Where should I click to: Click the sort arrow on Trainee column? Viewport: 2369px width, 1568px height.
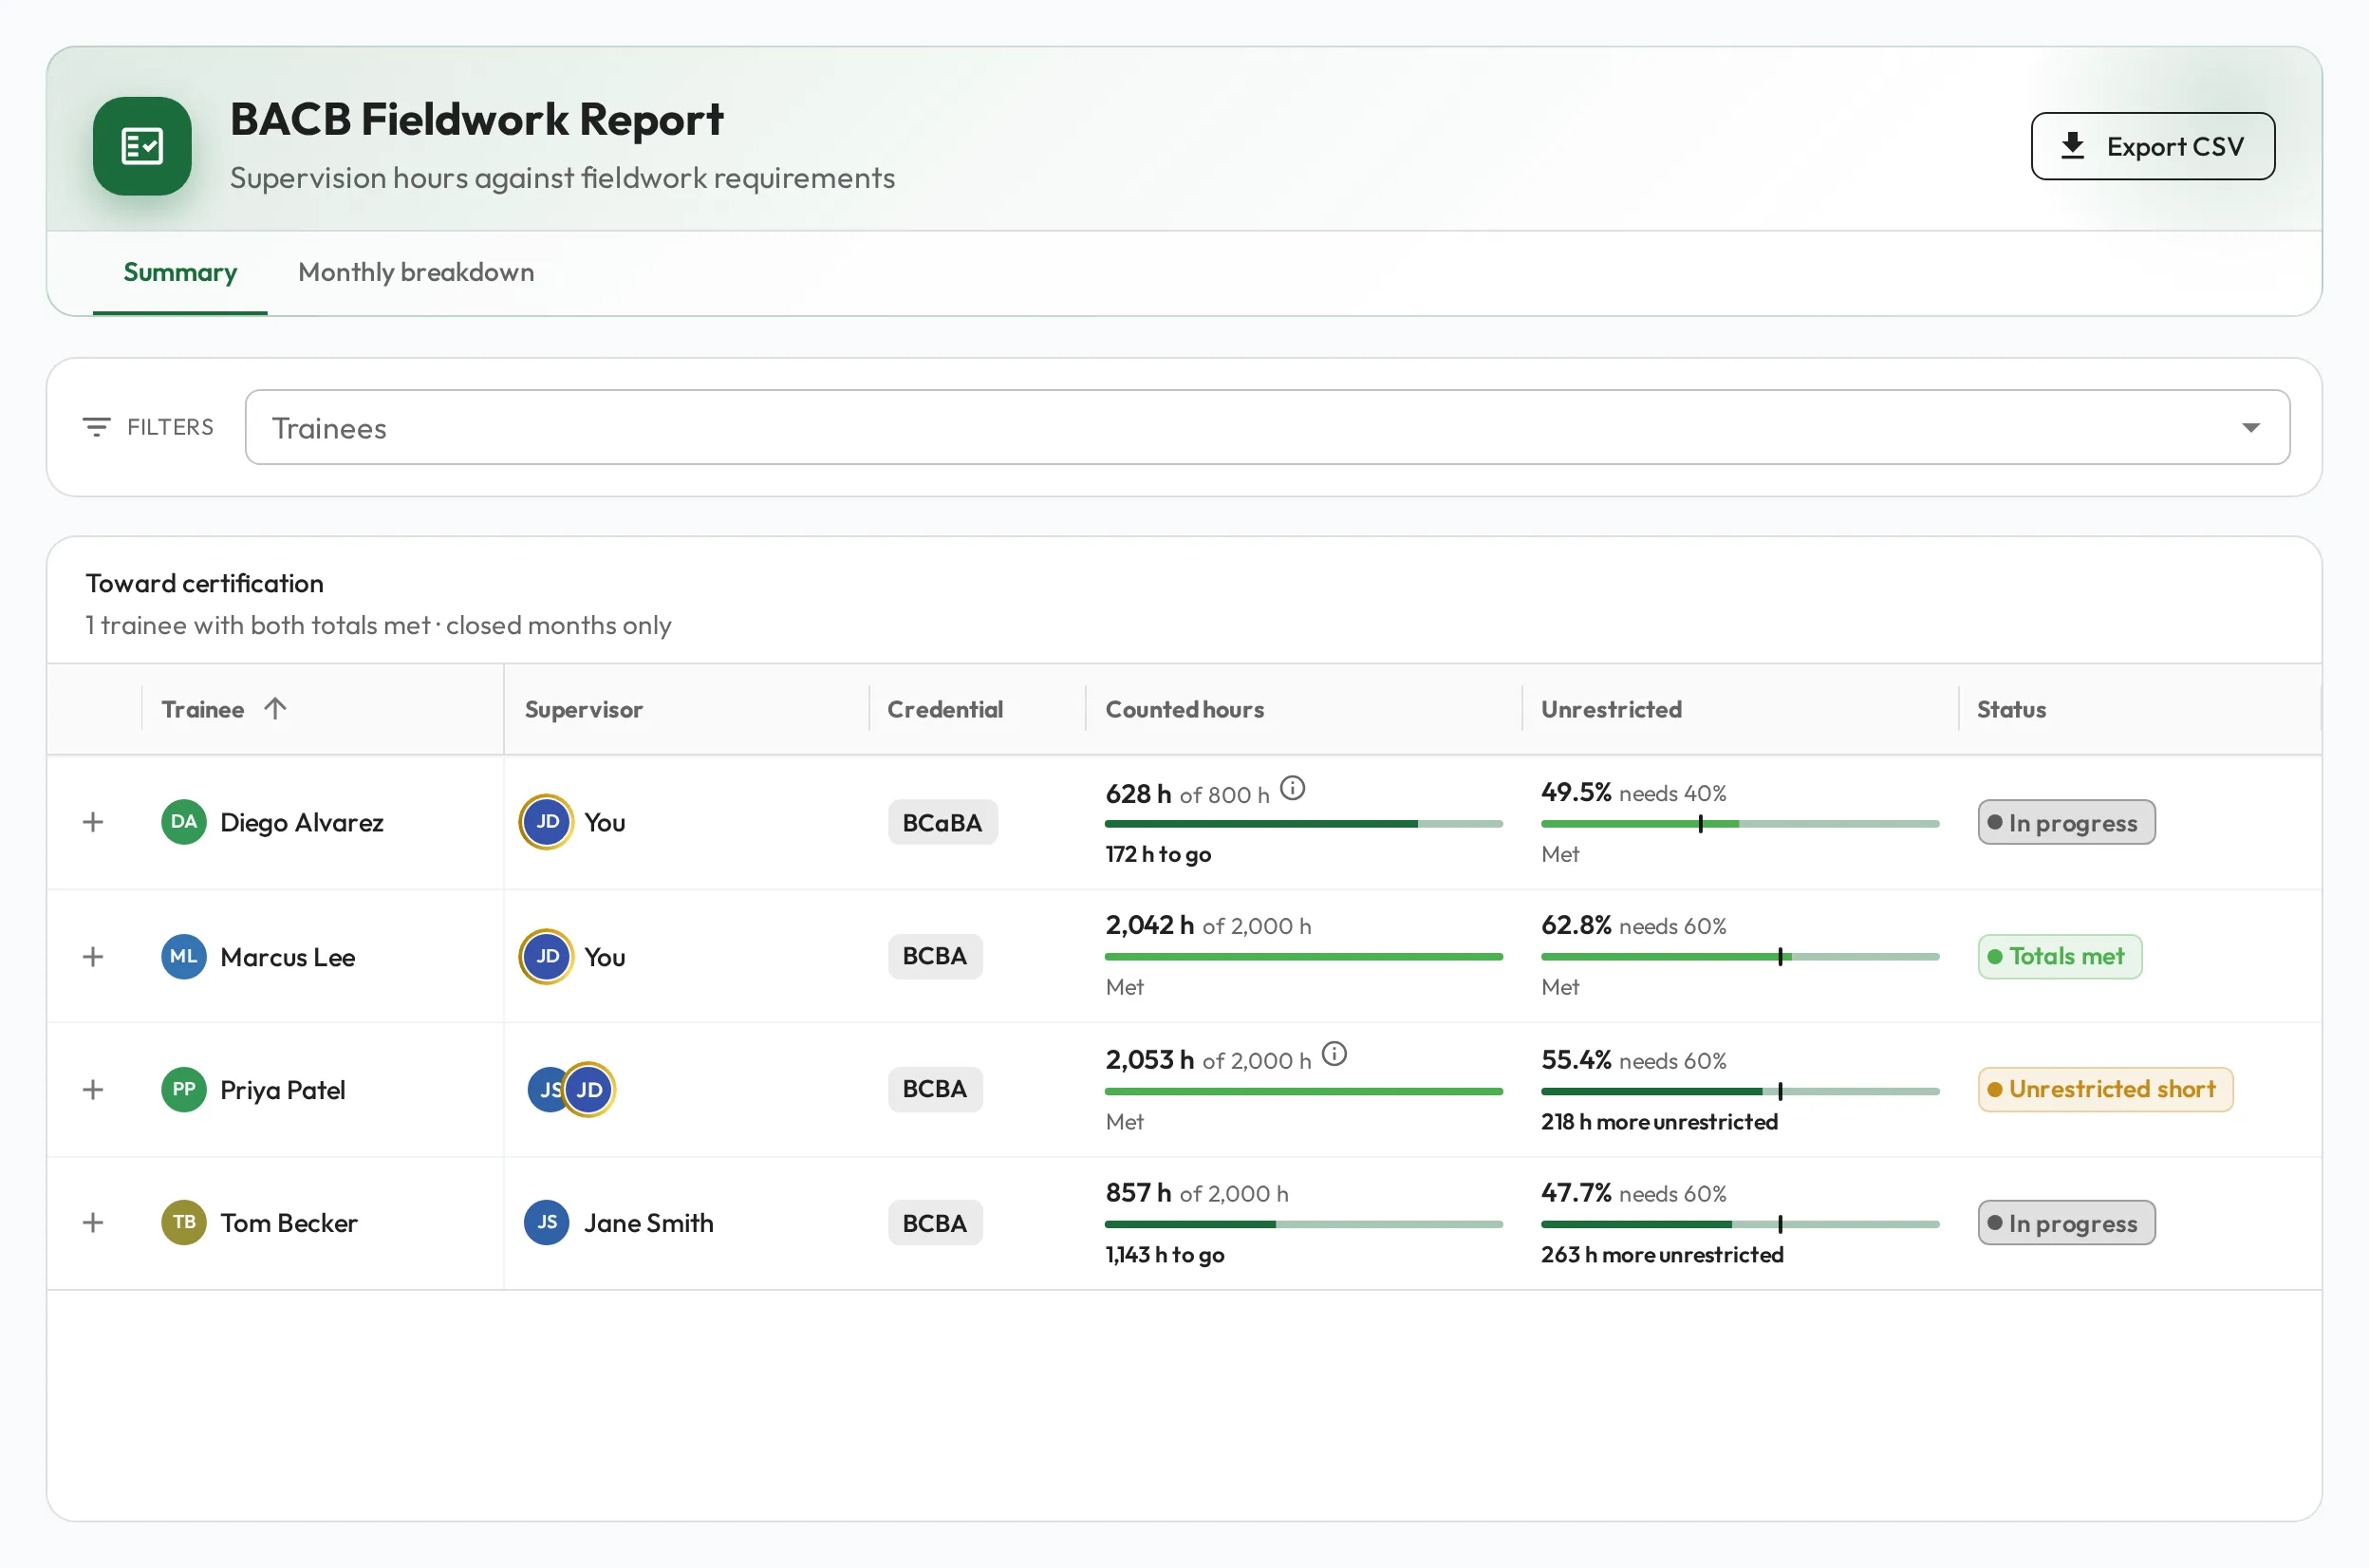[275, 709]
